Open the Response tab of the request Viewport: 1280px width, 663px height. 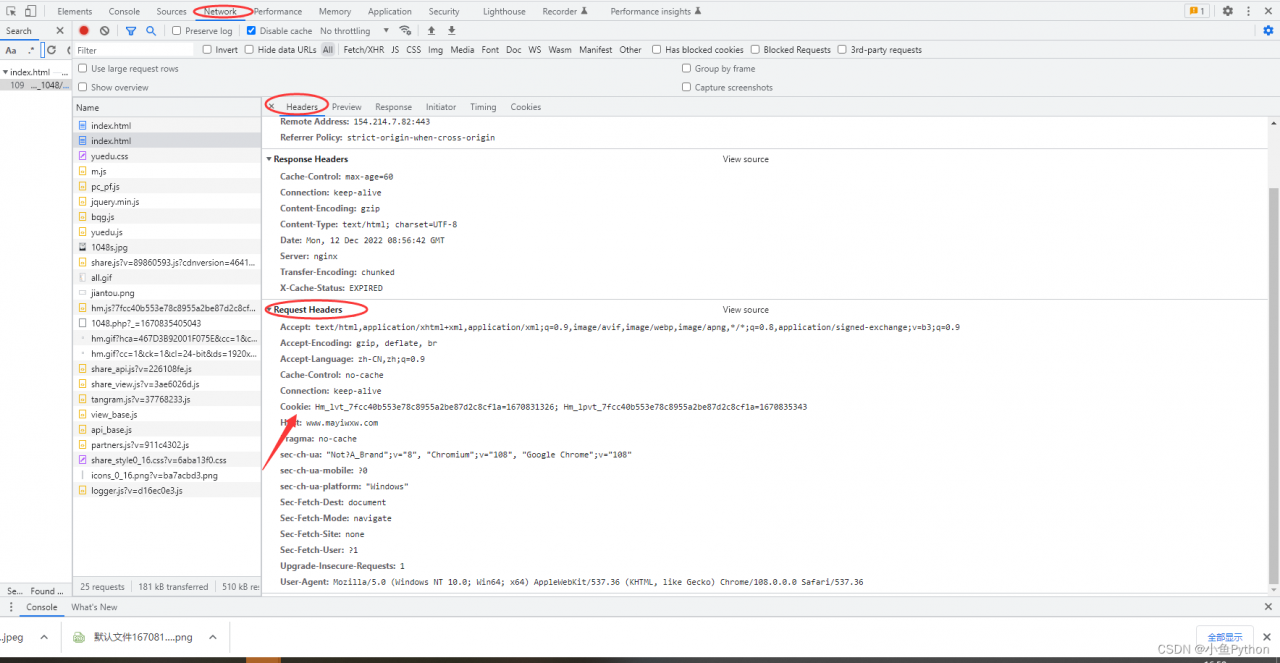point(393,107)
